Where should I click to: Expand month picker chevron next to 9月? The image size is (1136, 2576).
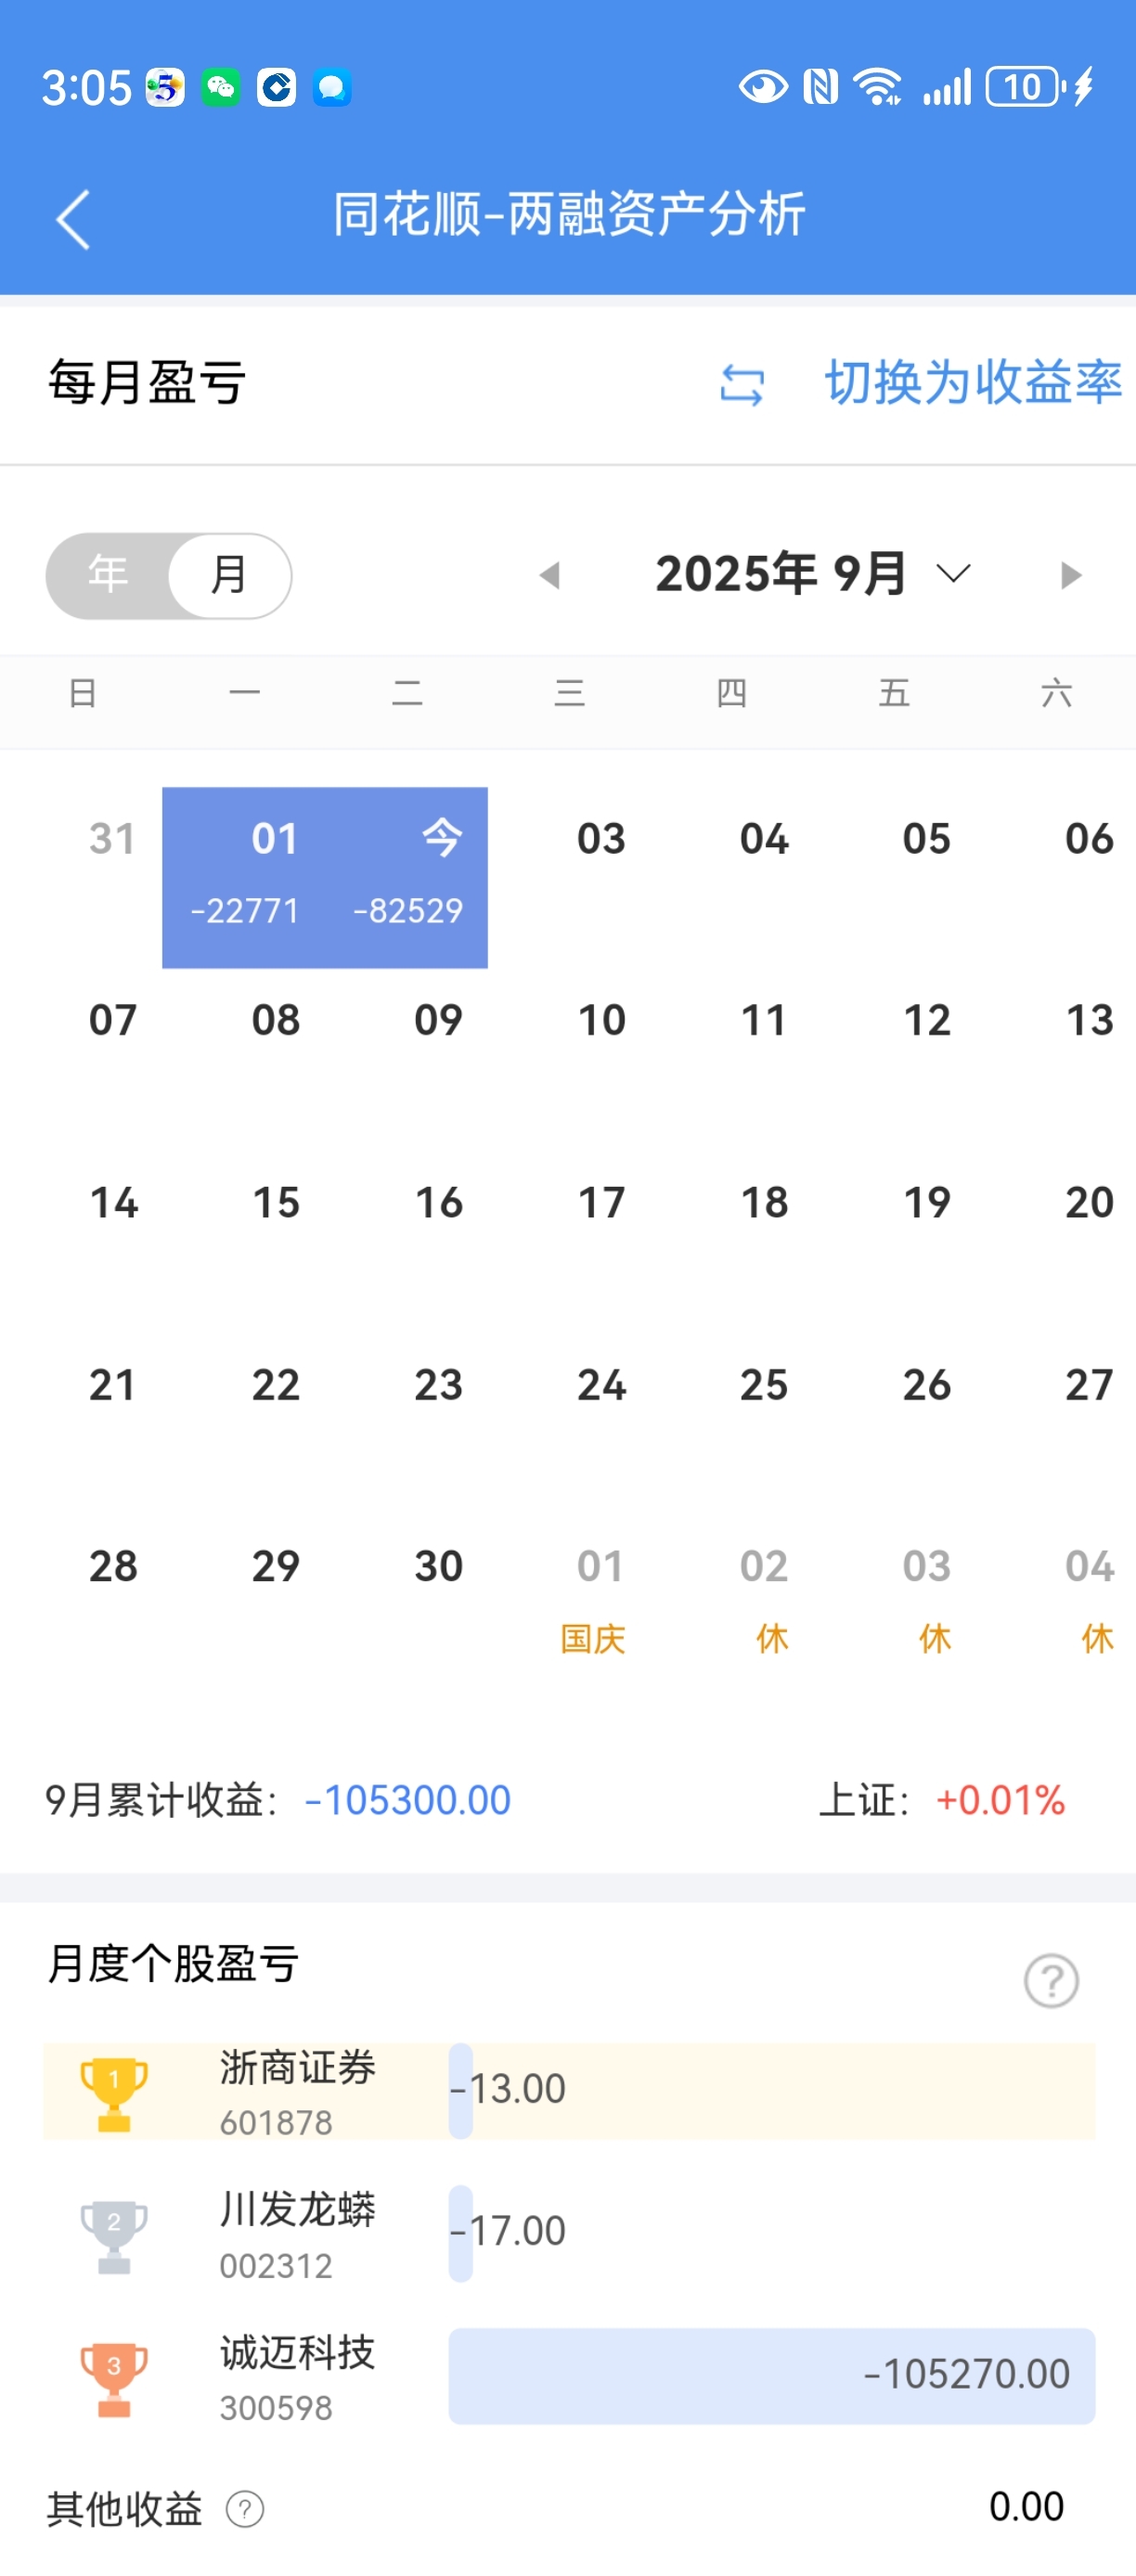pos(953,574)
